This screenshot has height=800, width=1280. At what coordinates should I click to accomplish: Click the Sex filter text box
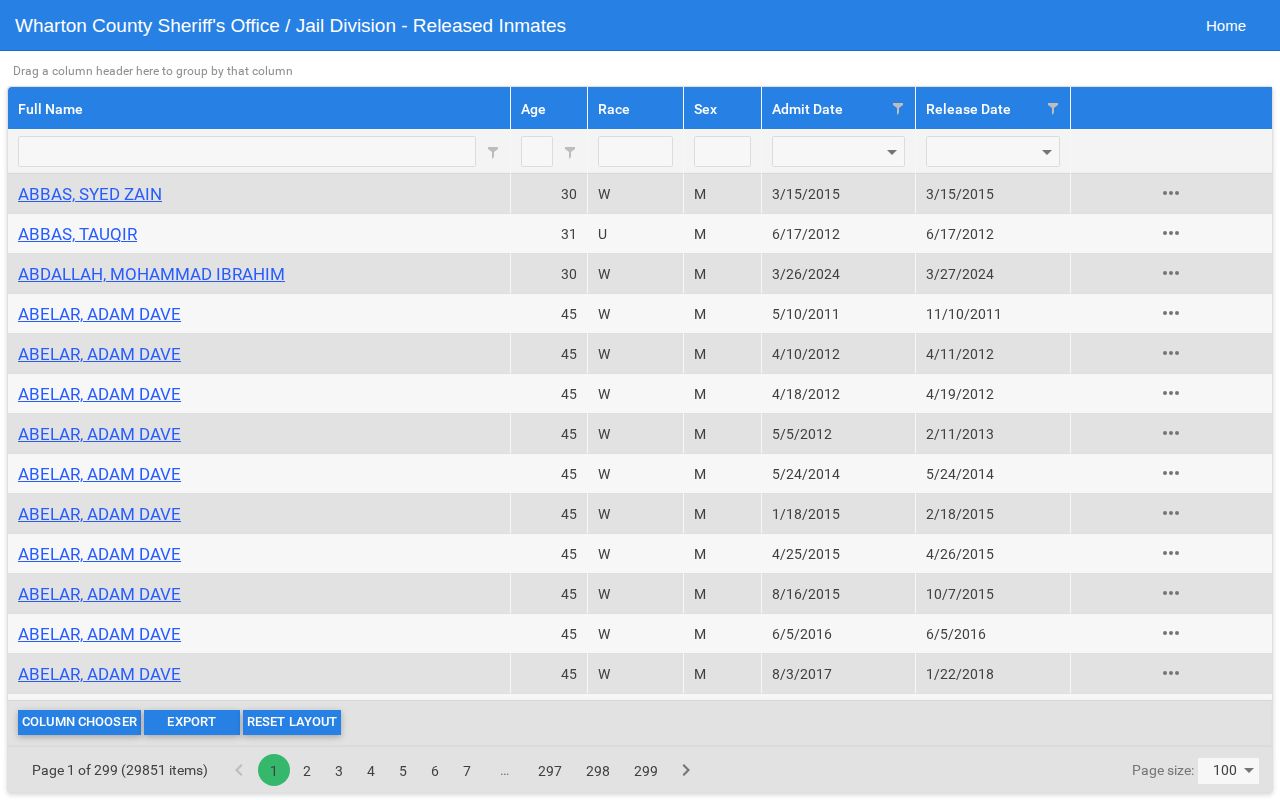(x=722, y=152)
